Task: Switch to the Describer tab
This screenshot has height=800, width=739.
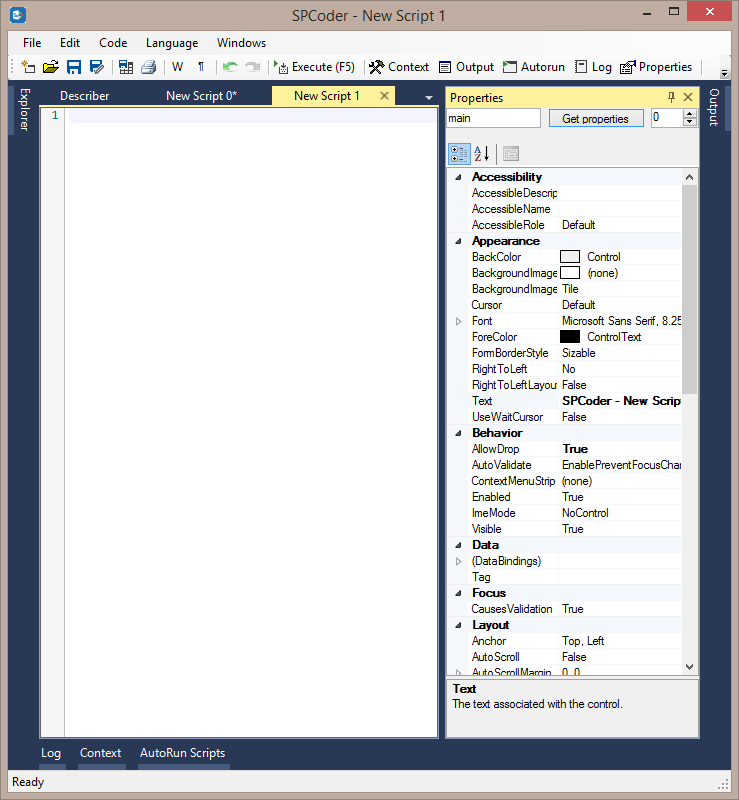Action: tap(85, 96)
